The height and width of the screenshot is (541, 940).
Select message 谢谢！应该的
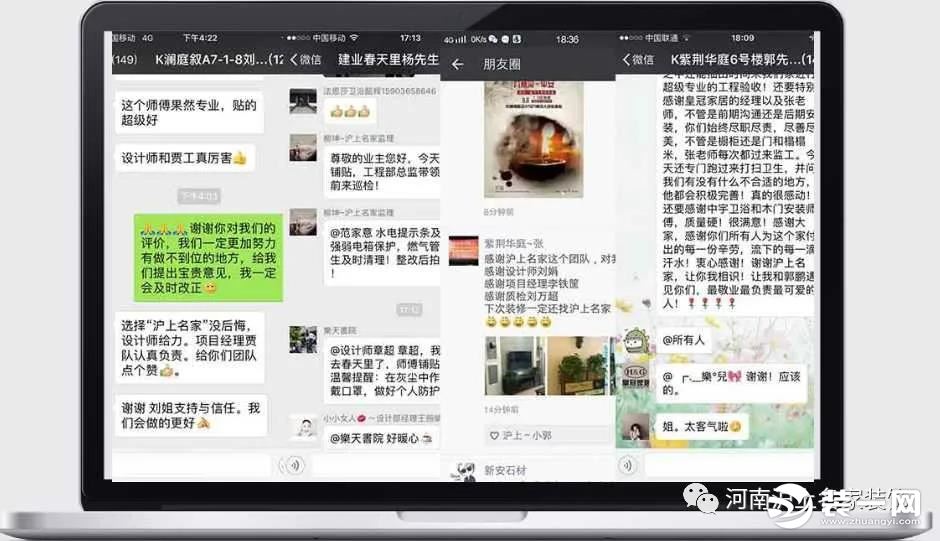[x=732, y=383]
